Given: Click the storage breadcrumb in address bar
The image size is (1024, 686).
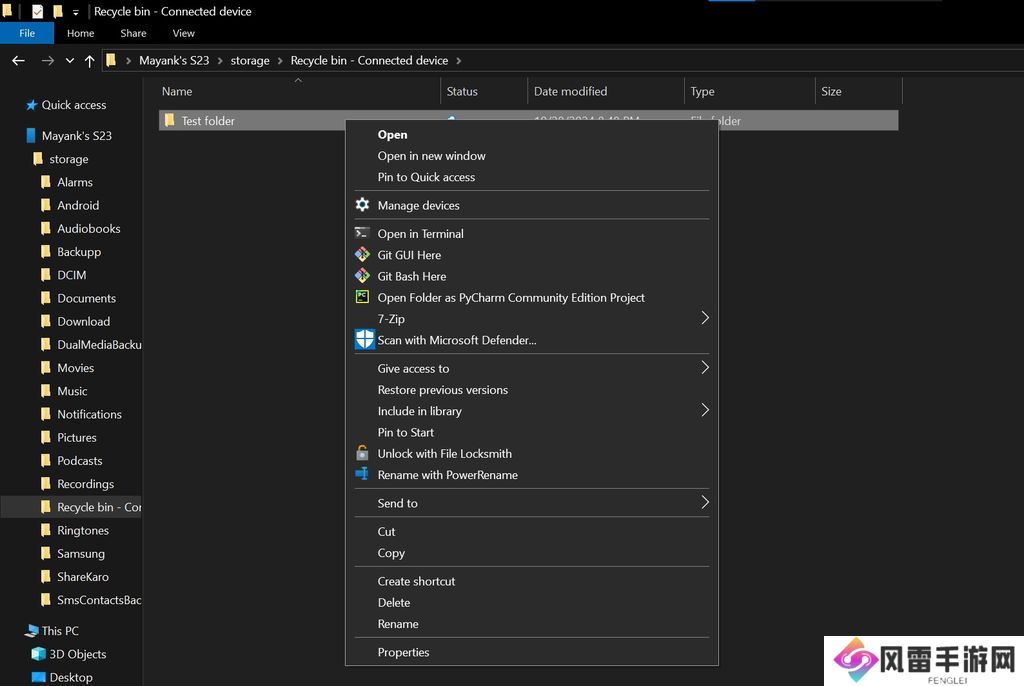Looking at the screenshot, I should pos(250,61).
